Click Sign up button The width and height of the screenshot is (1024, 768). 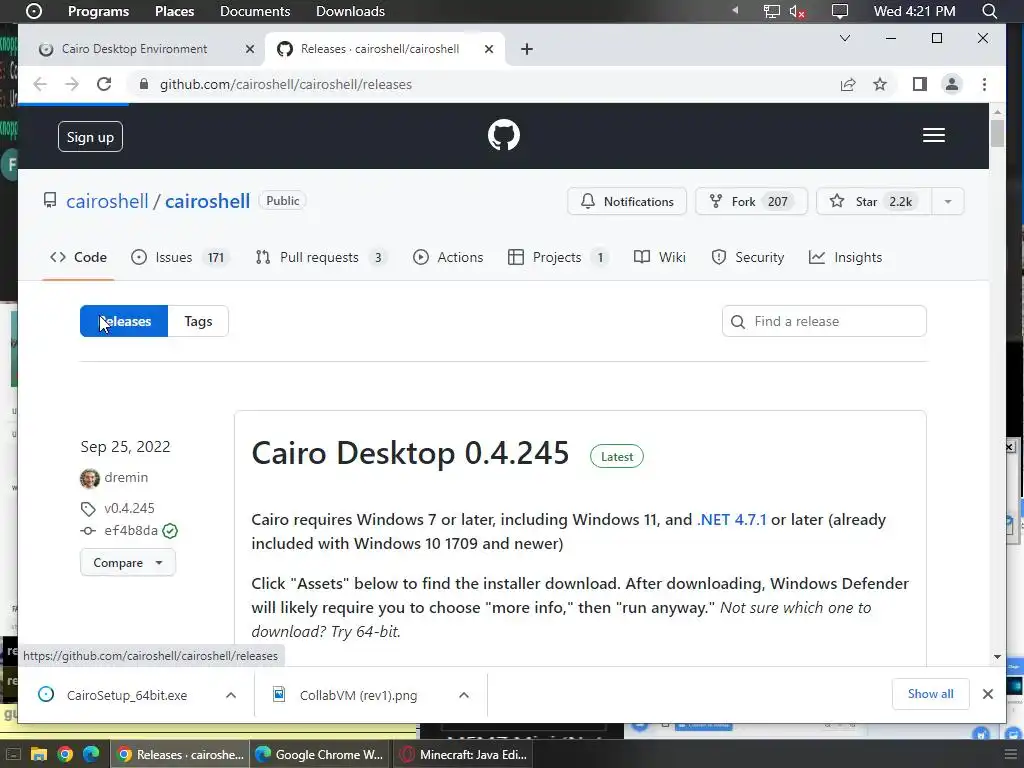90,137
